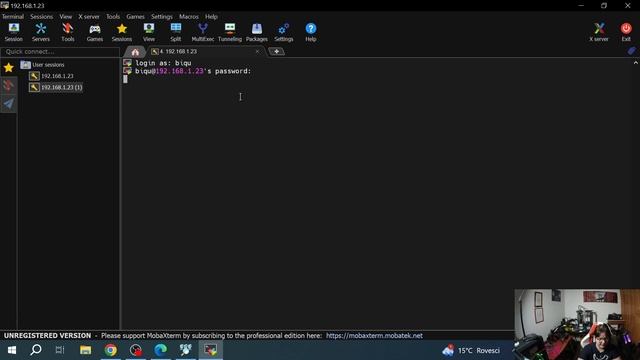
Task: Open the 15°C weather widget
Action: [471, 350]
